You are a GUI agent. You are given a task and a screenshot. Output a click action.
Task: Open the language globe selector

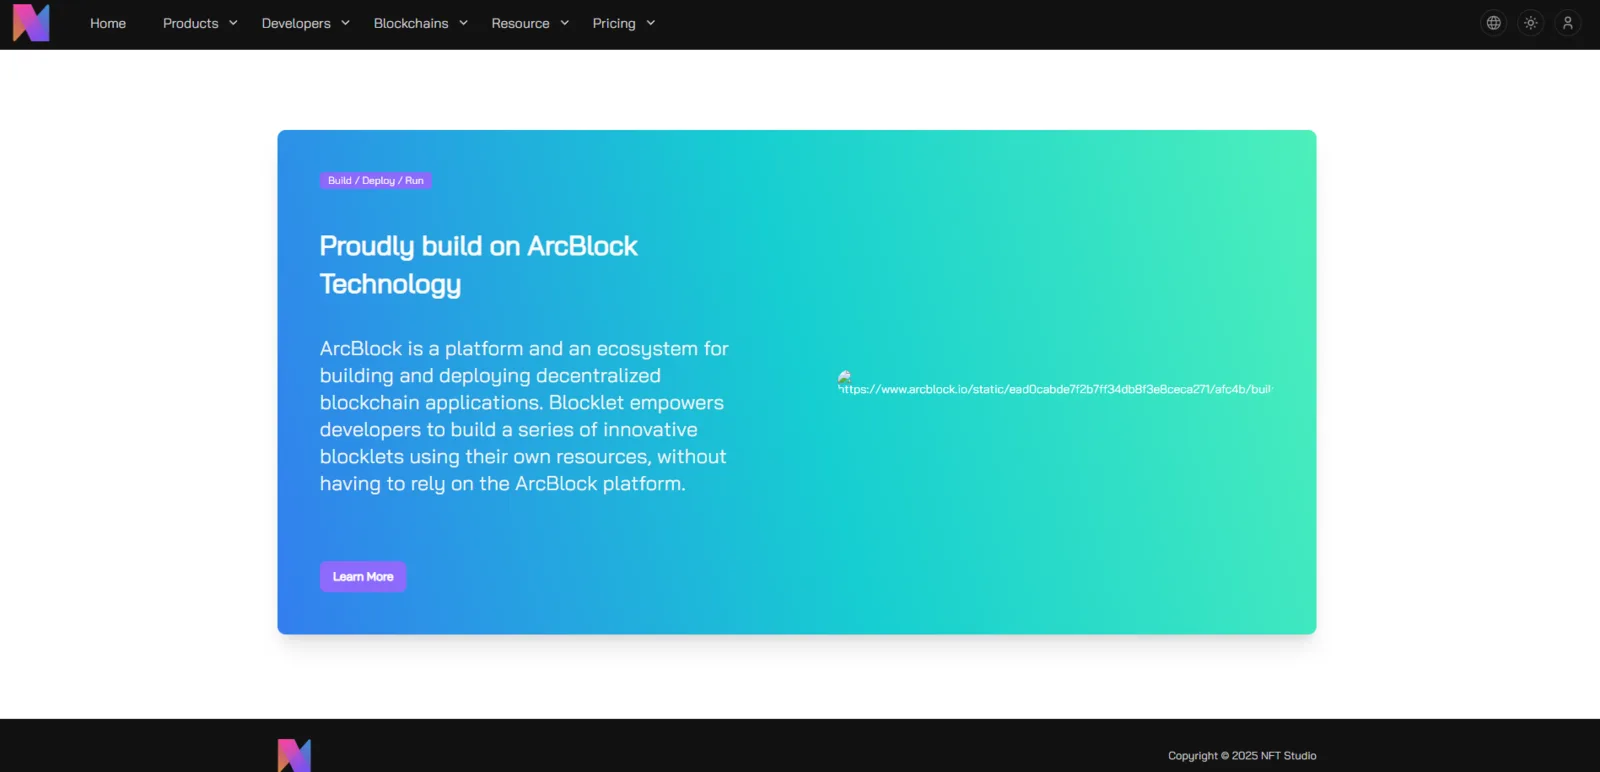[1494, 23]
